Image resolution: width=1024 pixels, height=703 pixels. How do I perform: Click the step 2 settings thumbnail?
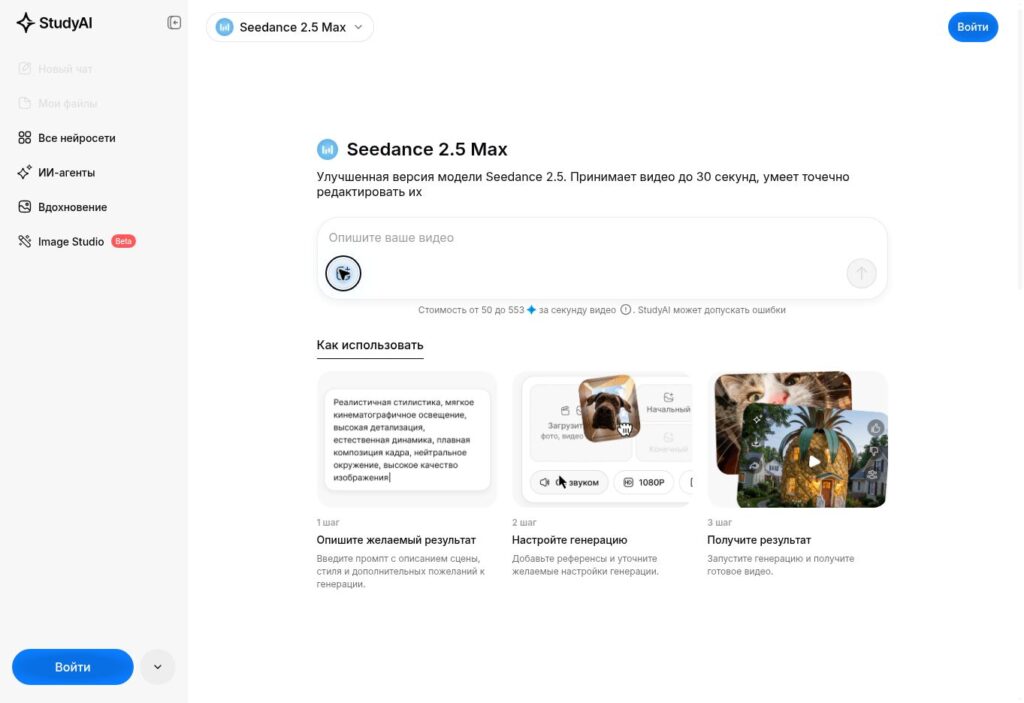(x=601, y=439)
